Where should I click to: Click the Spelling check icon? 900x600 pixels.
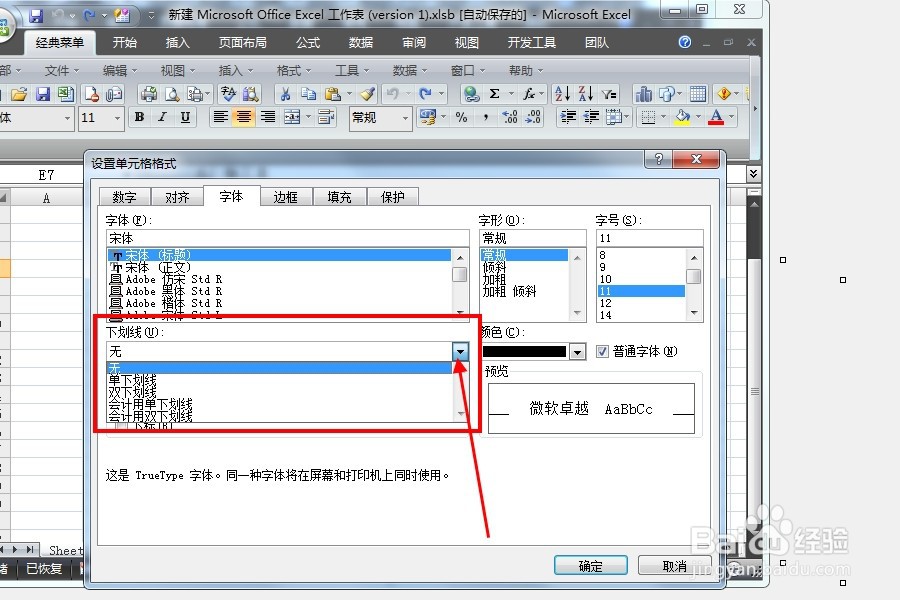point(228,94)
